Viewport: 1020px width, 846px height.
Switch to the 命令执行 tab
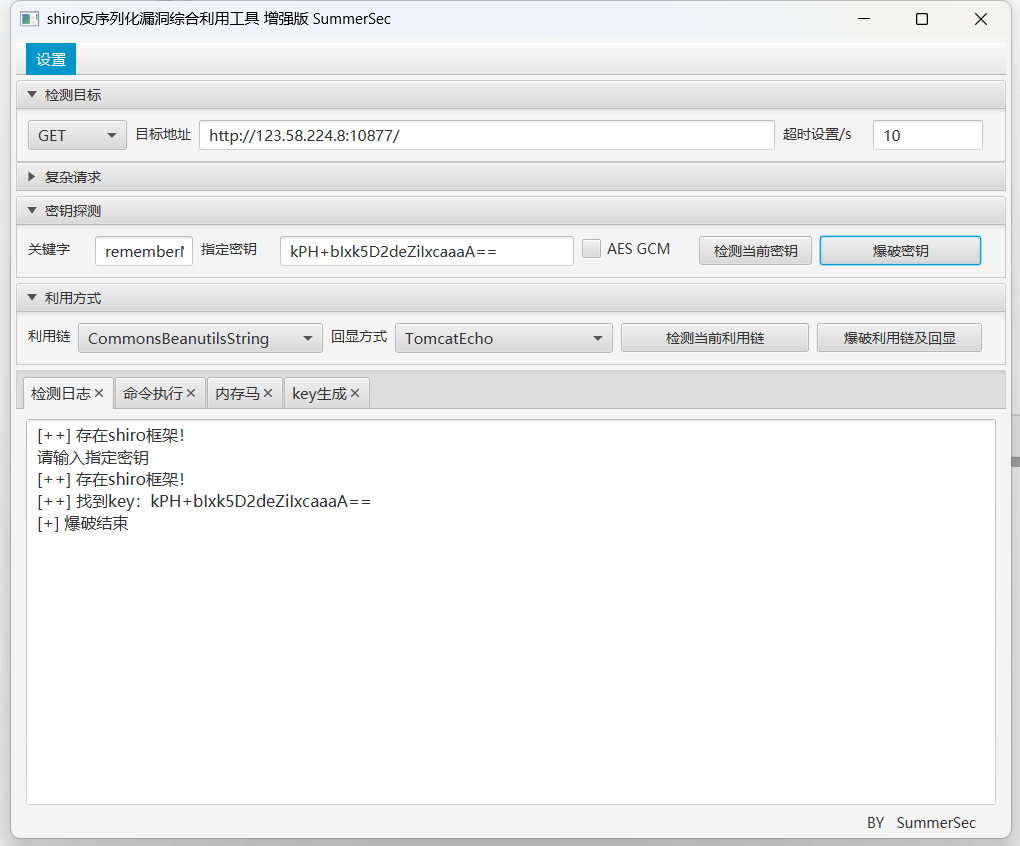pos(153,392)
